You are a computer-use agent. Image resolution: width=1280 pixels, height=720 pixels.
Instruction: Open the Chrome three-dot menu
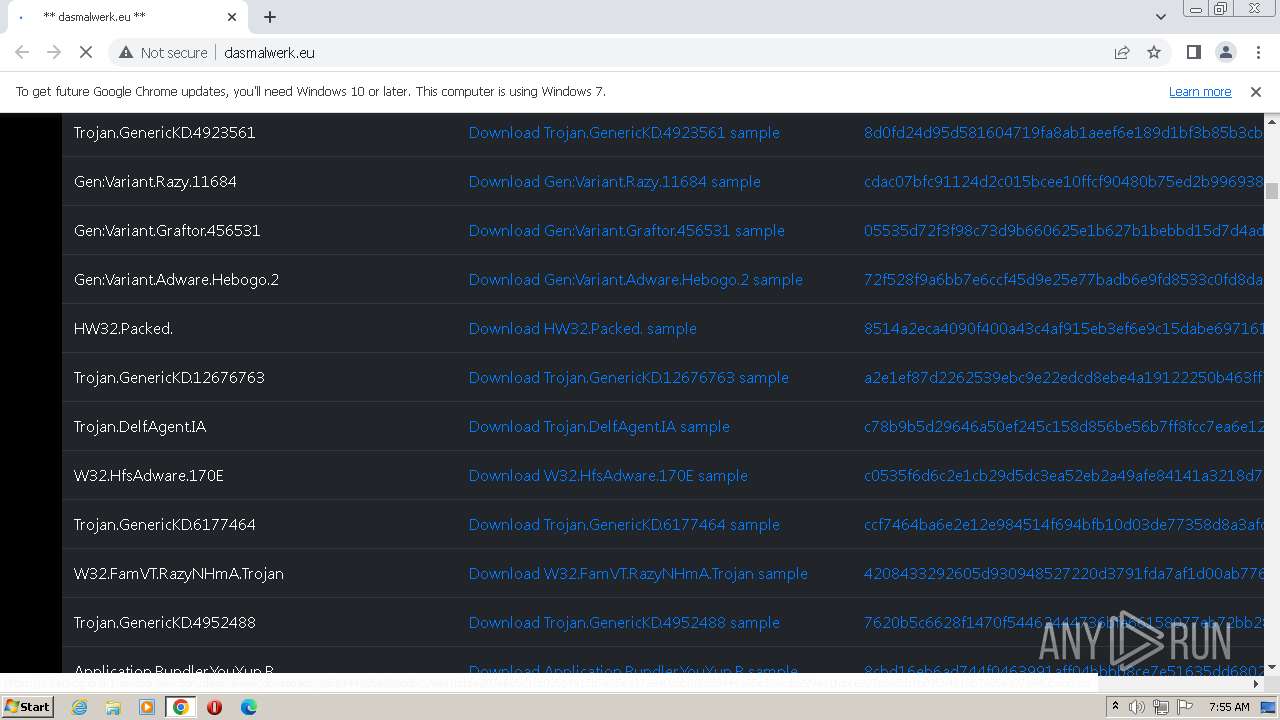[x=1257, y=52]
